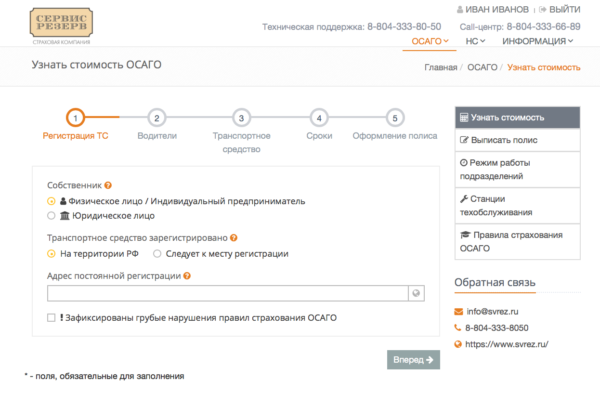Click help icon next to Адрес постоянной регистрации

(x=187, y=276)
